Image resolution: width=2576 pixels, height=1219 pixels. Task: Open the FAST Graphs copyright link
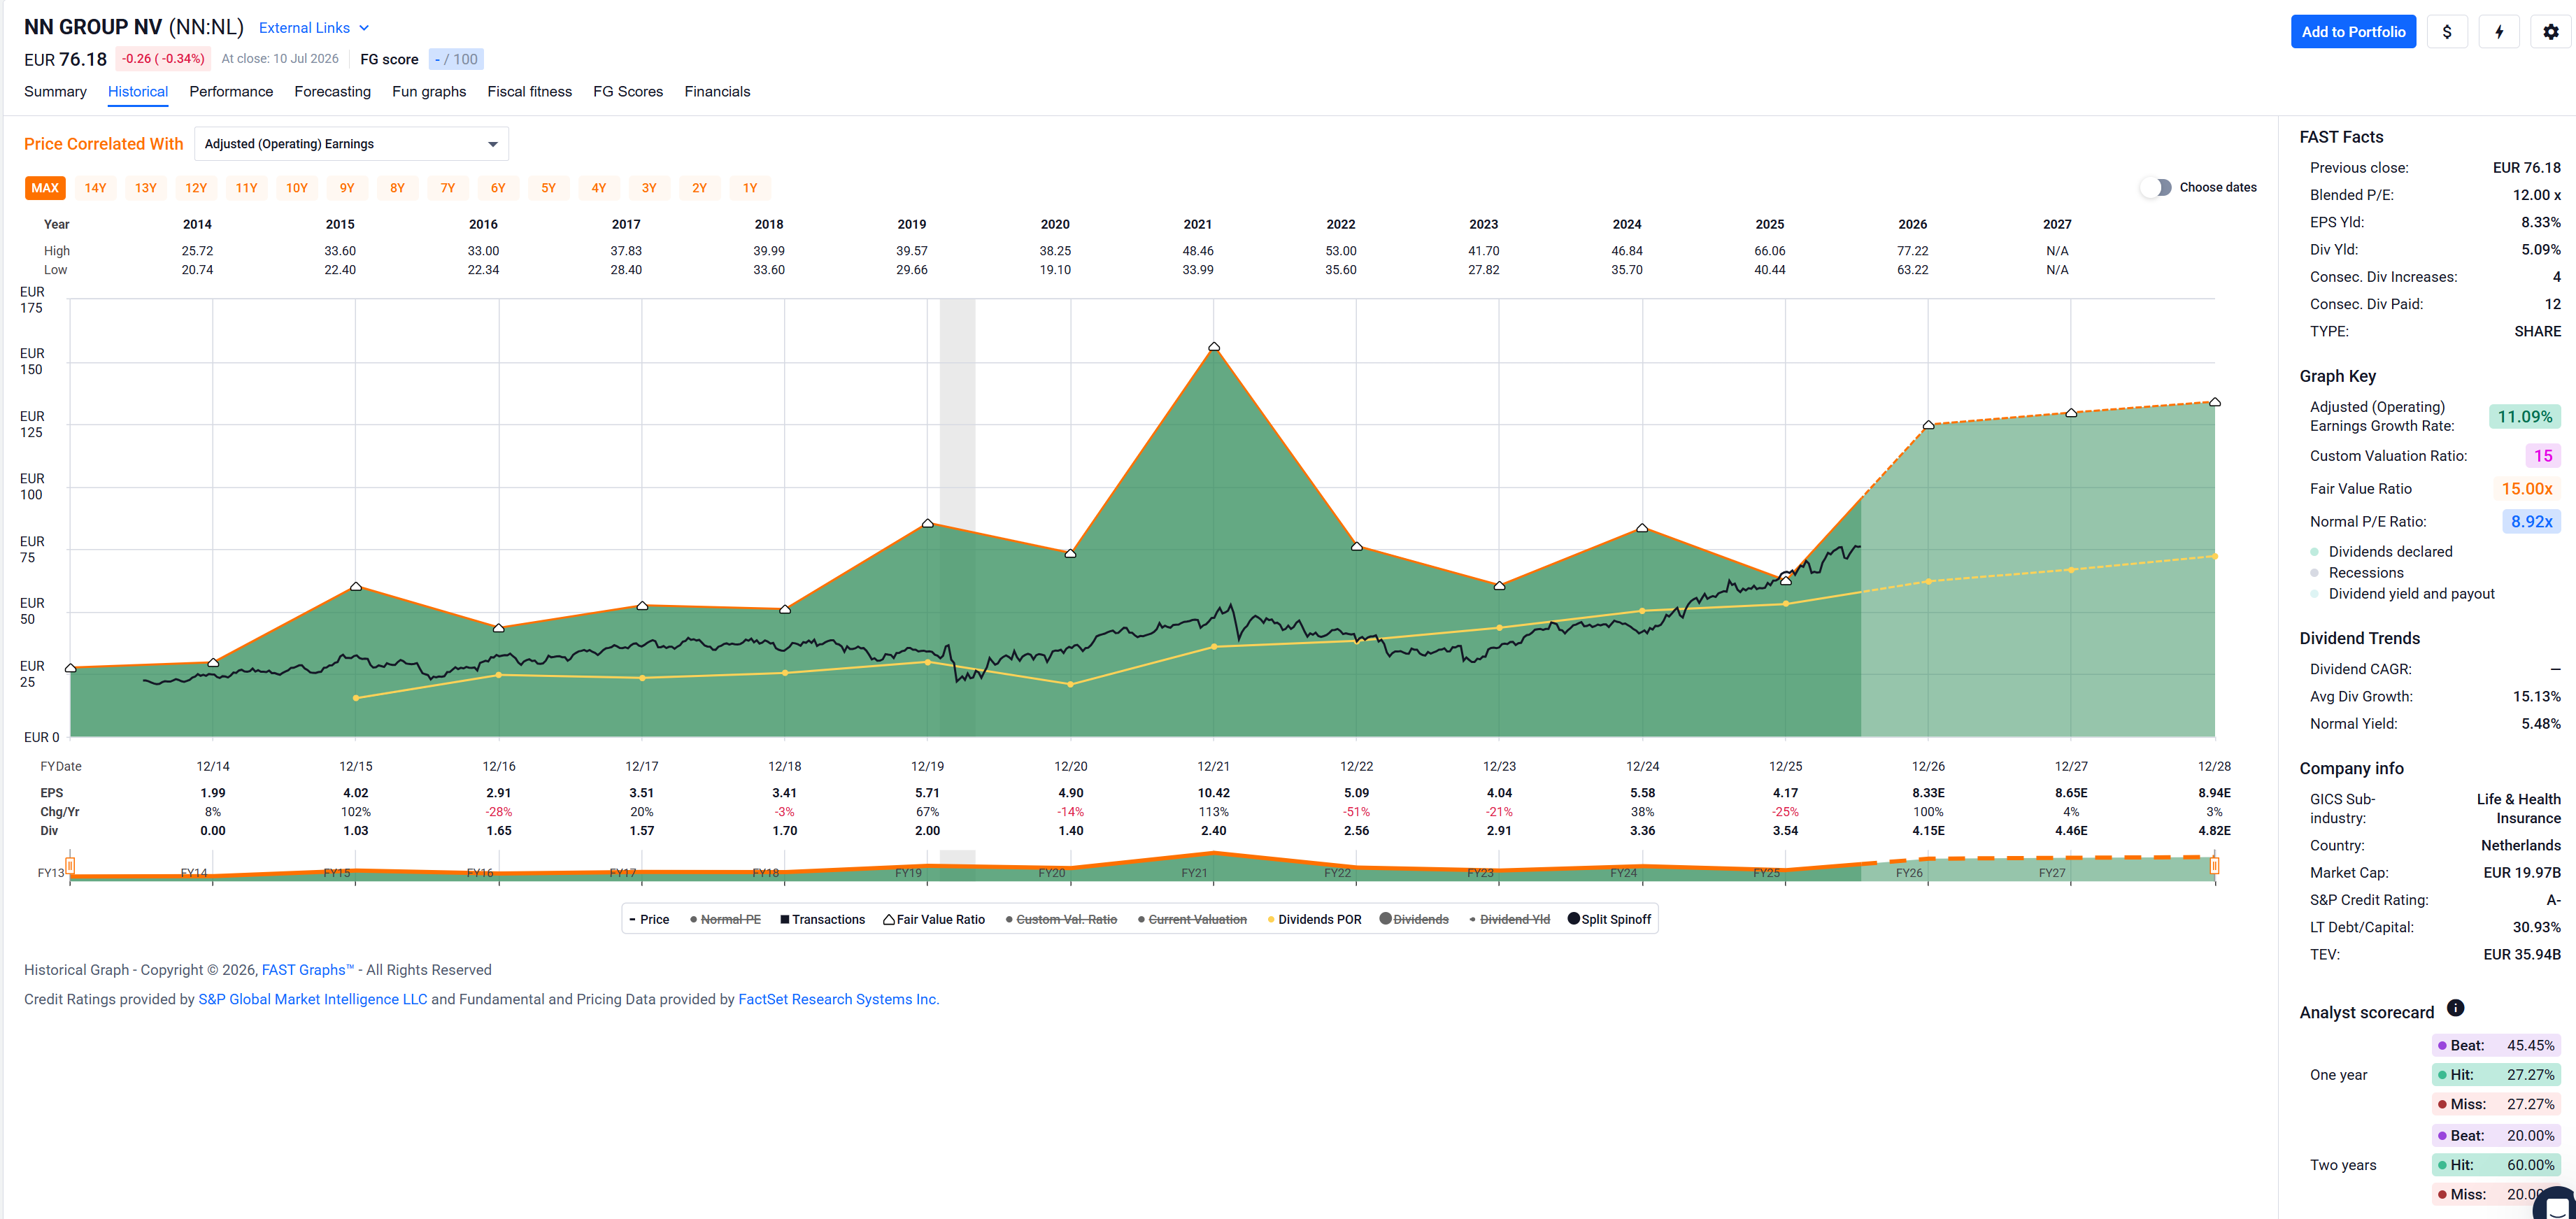tap(308, 970)
